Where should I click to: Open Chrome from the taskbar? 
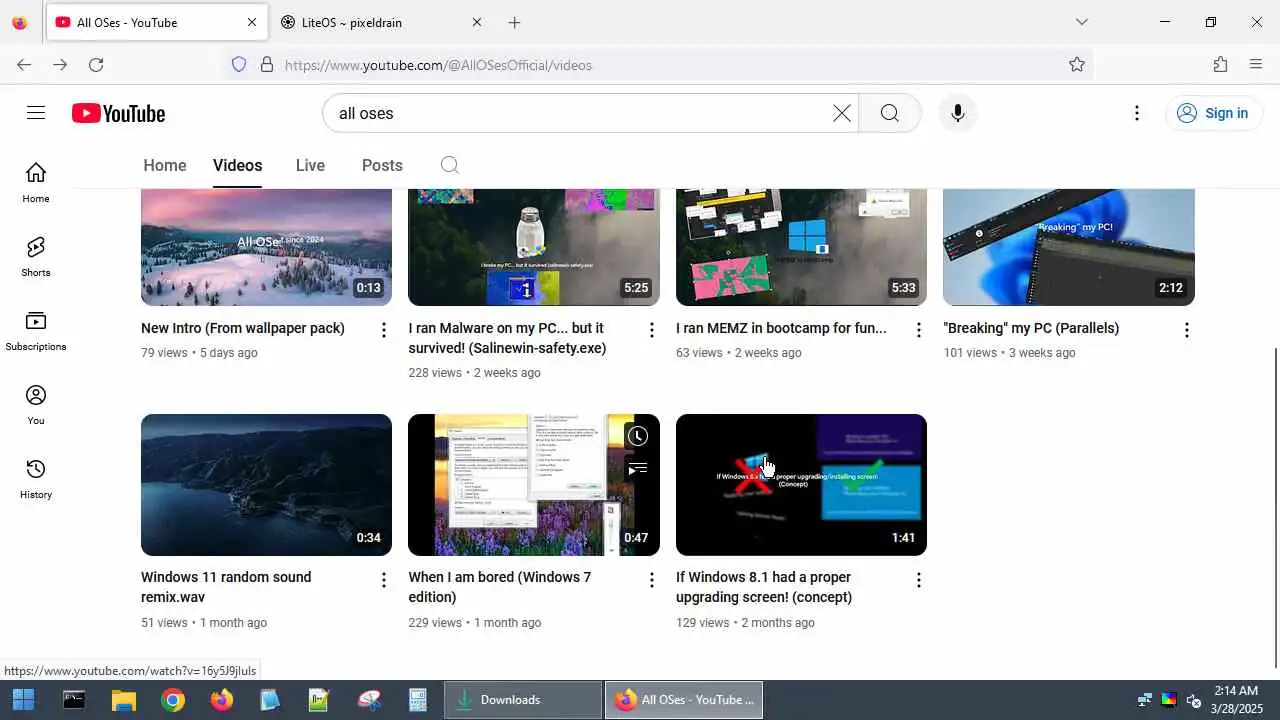click(172, 700)
